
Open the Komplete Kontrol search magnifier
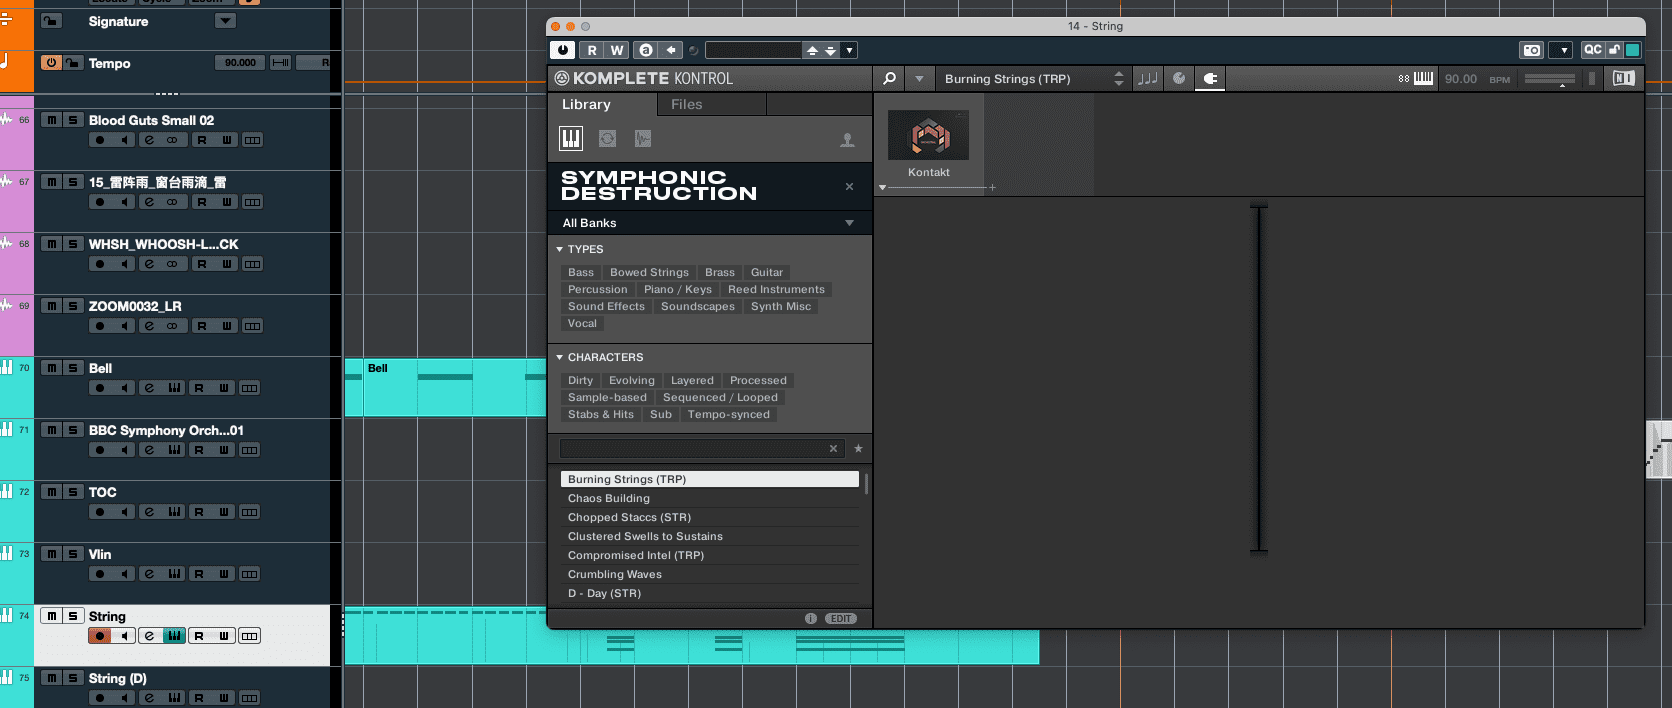(x=889, y=78)
